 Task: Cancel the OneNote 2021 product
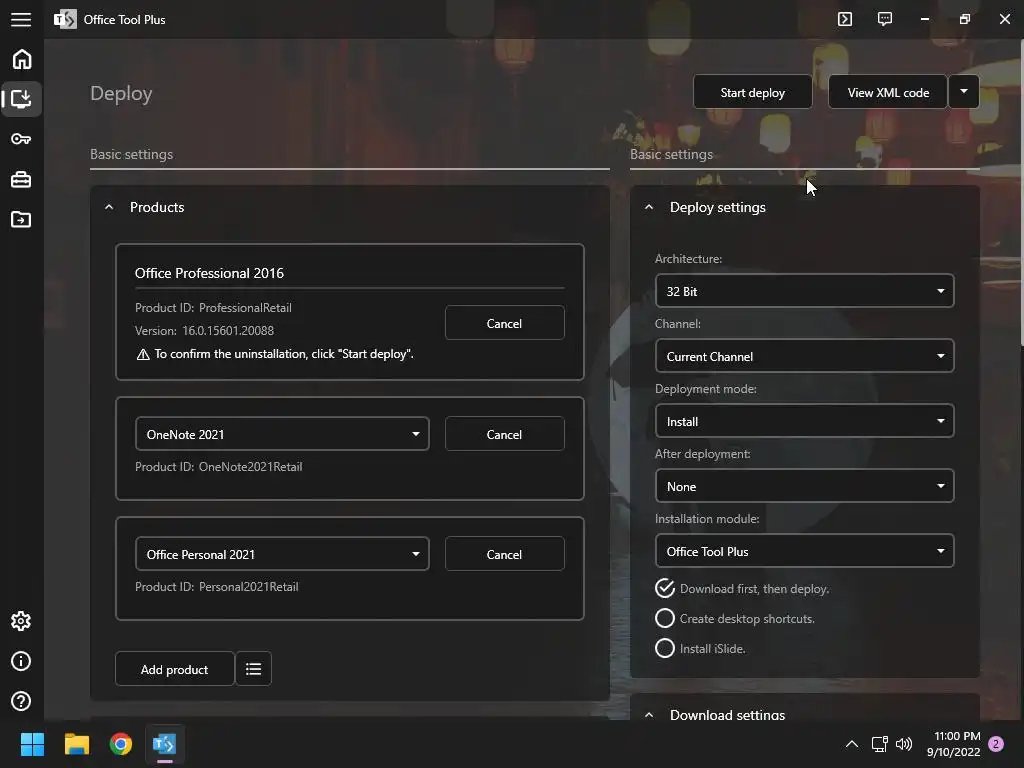coord(504,434)
